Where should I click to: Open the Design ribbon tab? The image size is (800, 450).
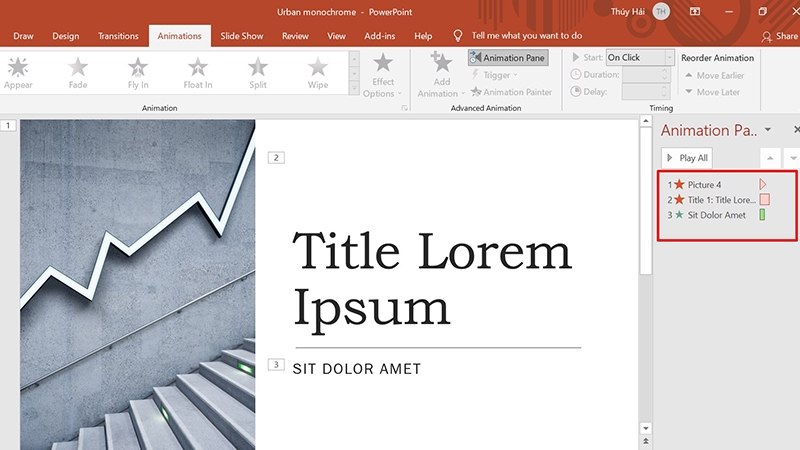(66, 36)
